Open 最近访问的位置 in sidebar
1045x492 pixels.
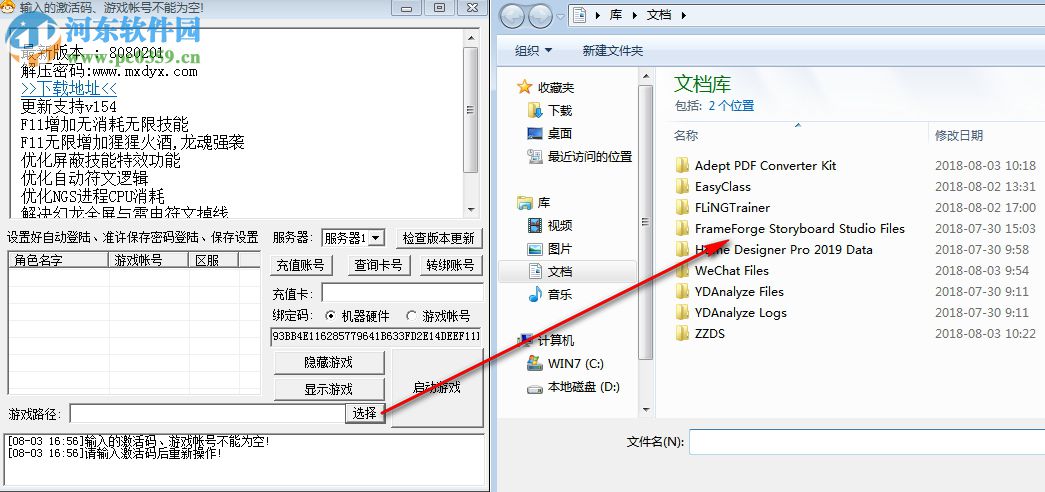[x=589, y=156]
